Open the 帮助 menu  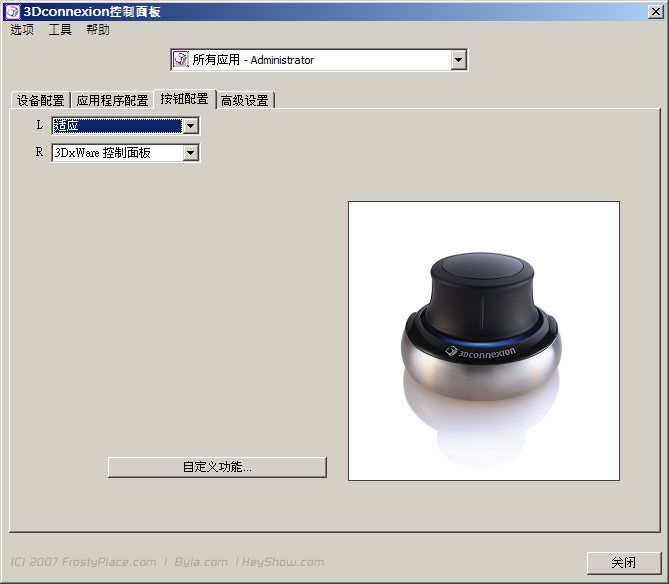click(x=98, y=30)
